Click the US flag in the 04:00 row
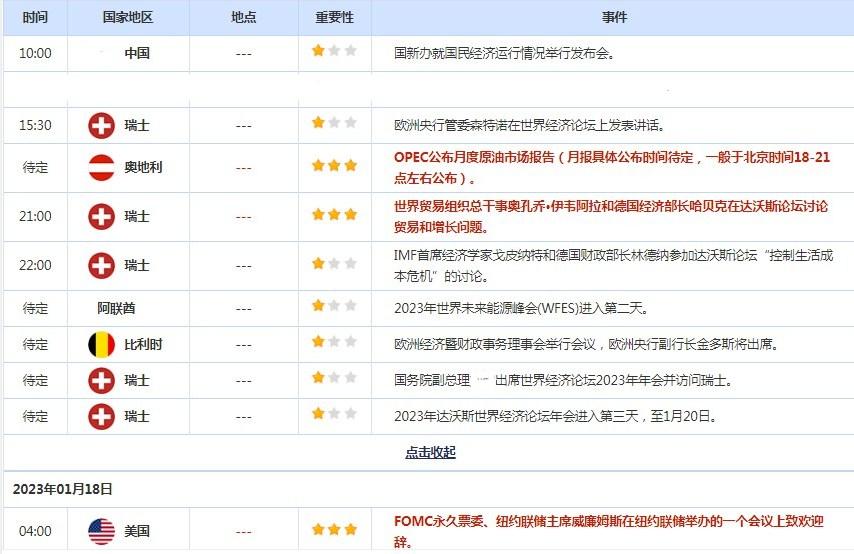This screenshot has width=854, height=554. click(x=101, y=532)
